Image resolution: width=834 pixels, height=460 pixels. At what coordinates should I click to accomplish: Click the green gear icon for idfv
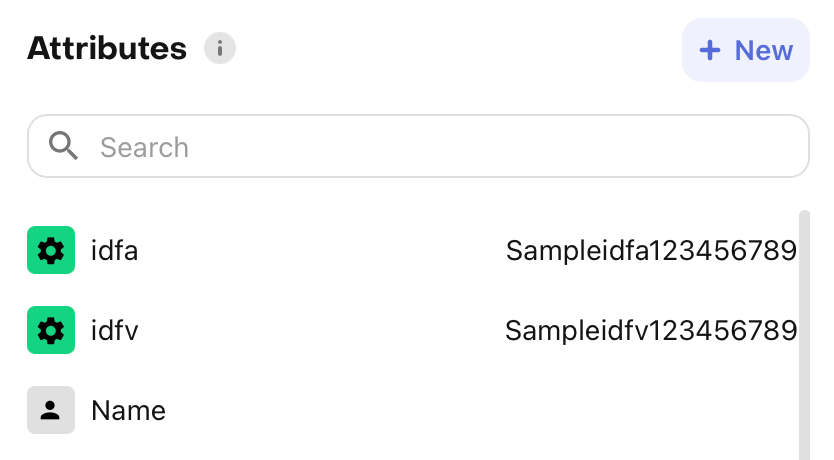tap(51, 330)
